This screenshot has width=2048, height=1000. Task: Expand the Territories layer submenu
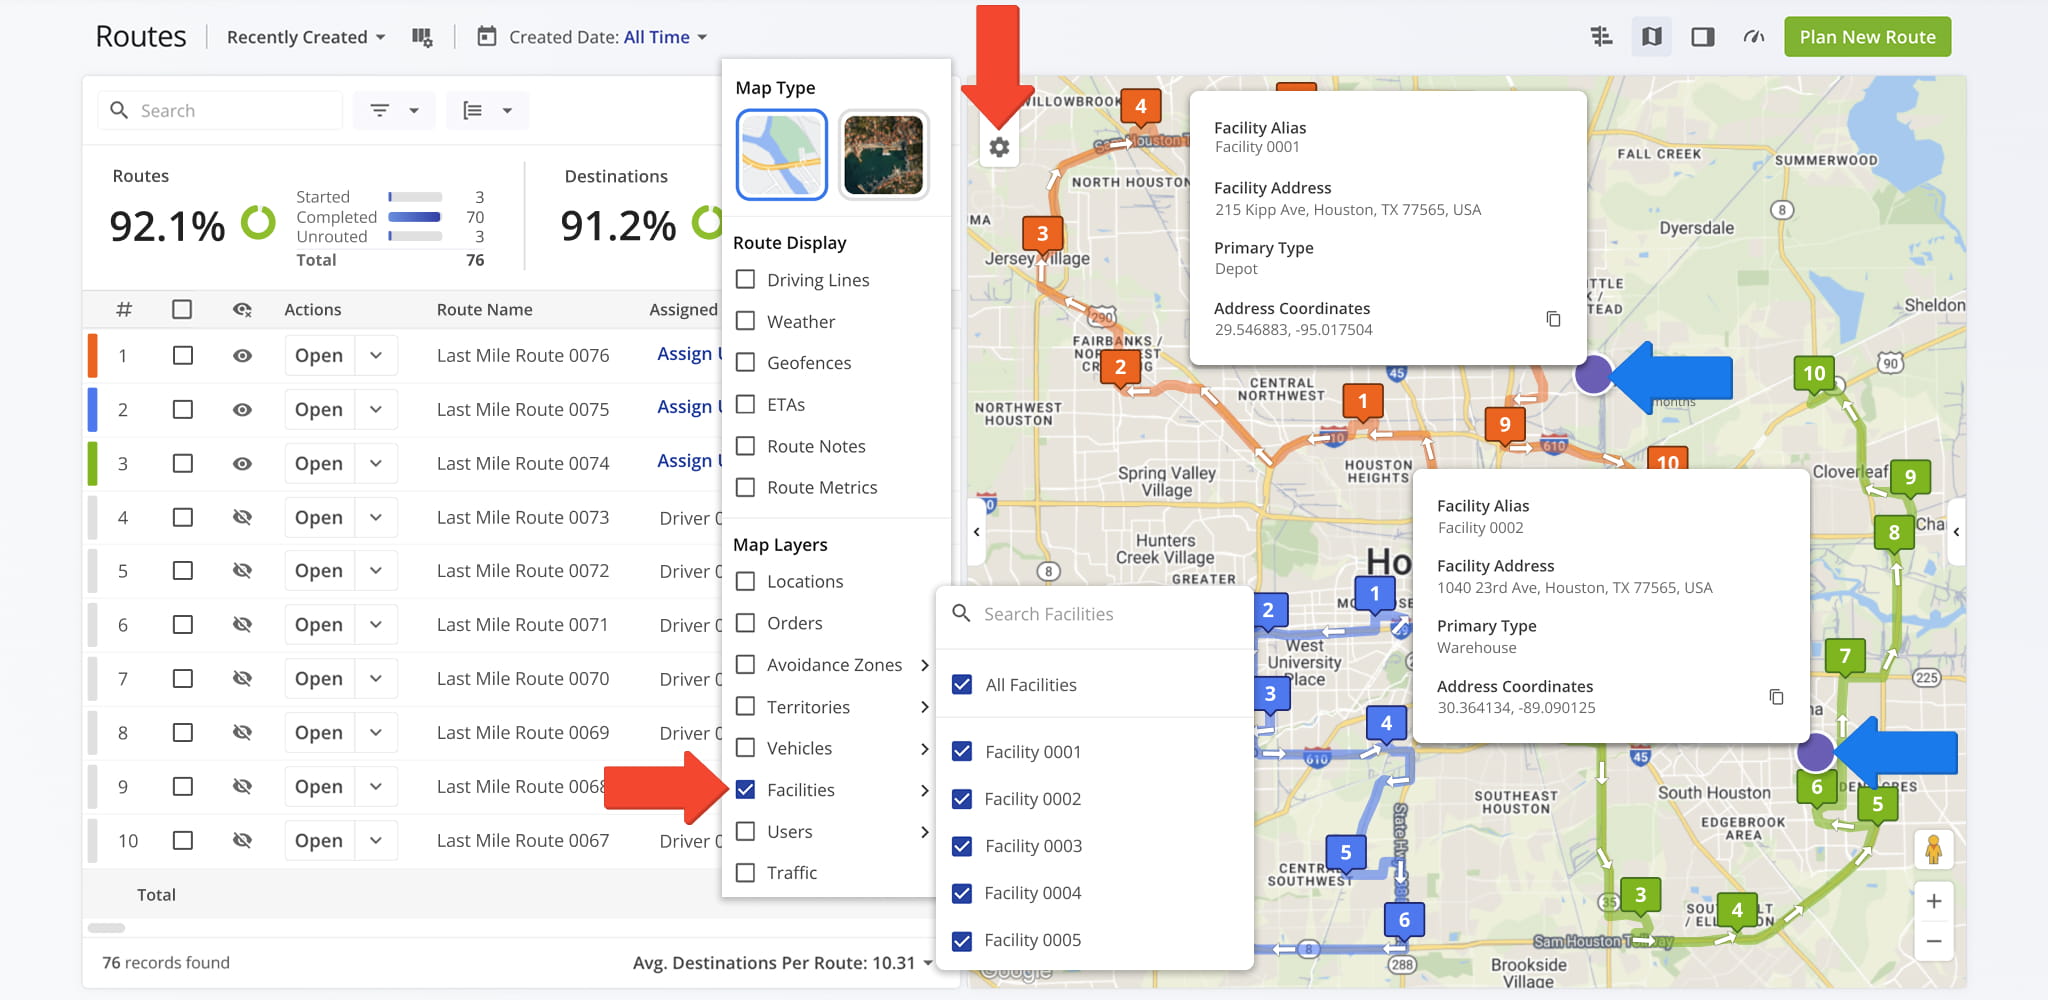pyautogui.click(x=924, y=707)
